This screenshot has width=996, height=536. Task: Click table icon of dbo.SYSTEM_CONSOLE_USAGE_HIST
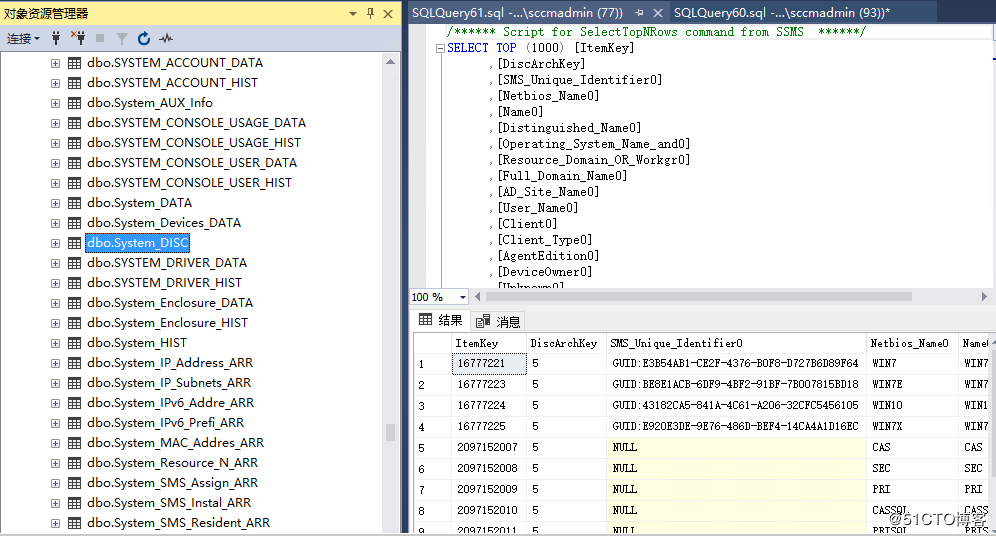click(x=74, y=143)
